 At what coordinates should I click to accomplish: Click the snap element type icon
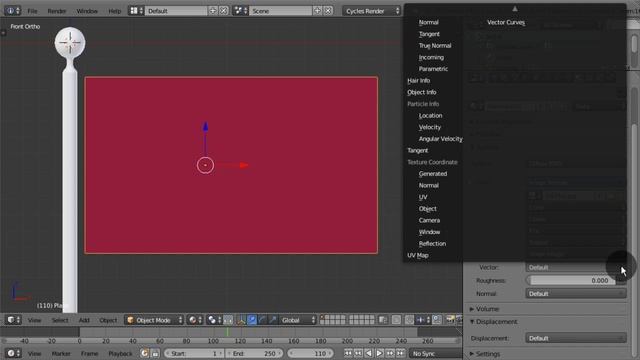click(423, 320)
